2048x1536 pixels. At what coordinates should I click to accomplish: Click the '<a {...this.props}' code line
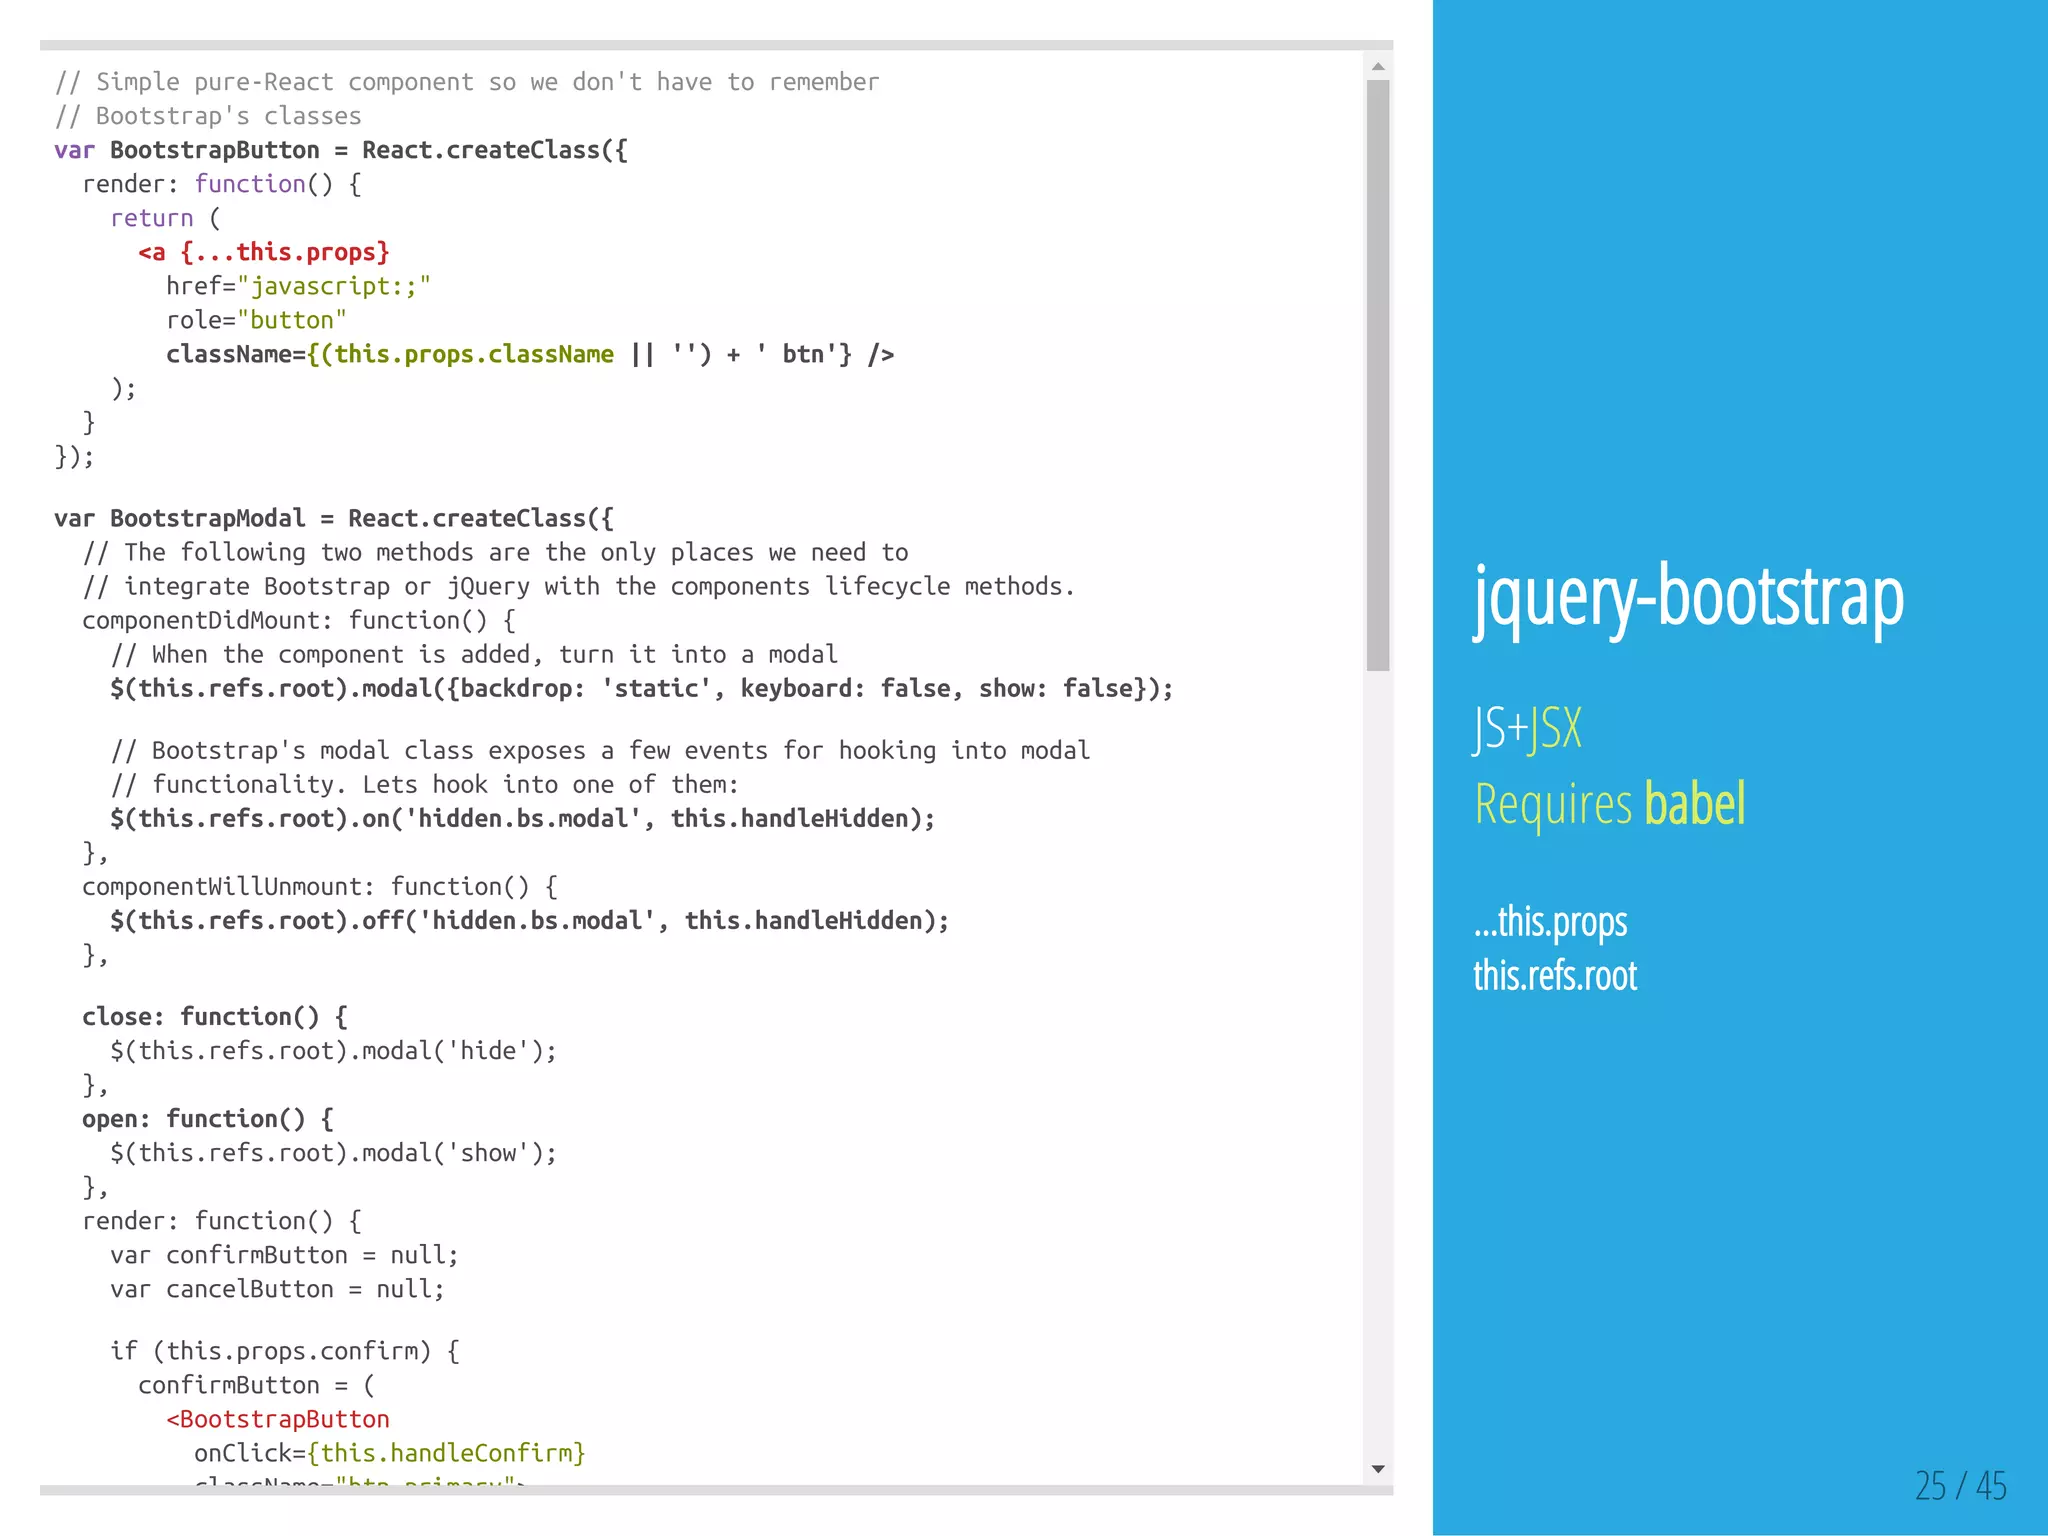263,252
